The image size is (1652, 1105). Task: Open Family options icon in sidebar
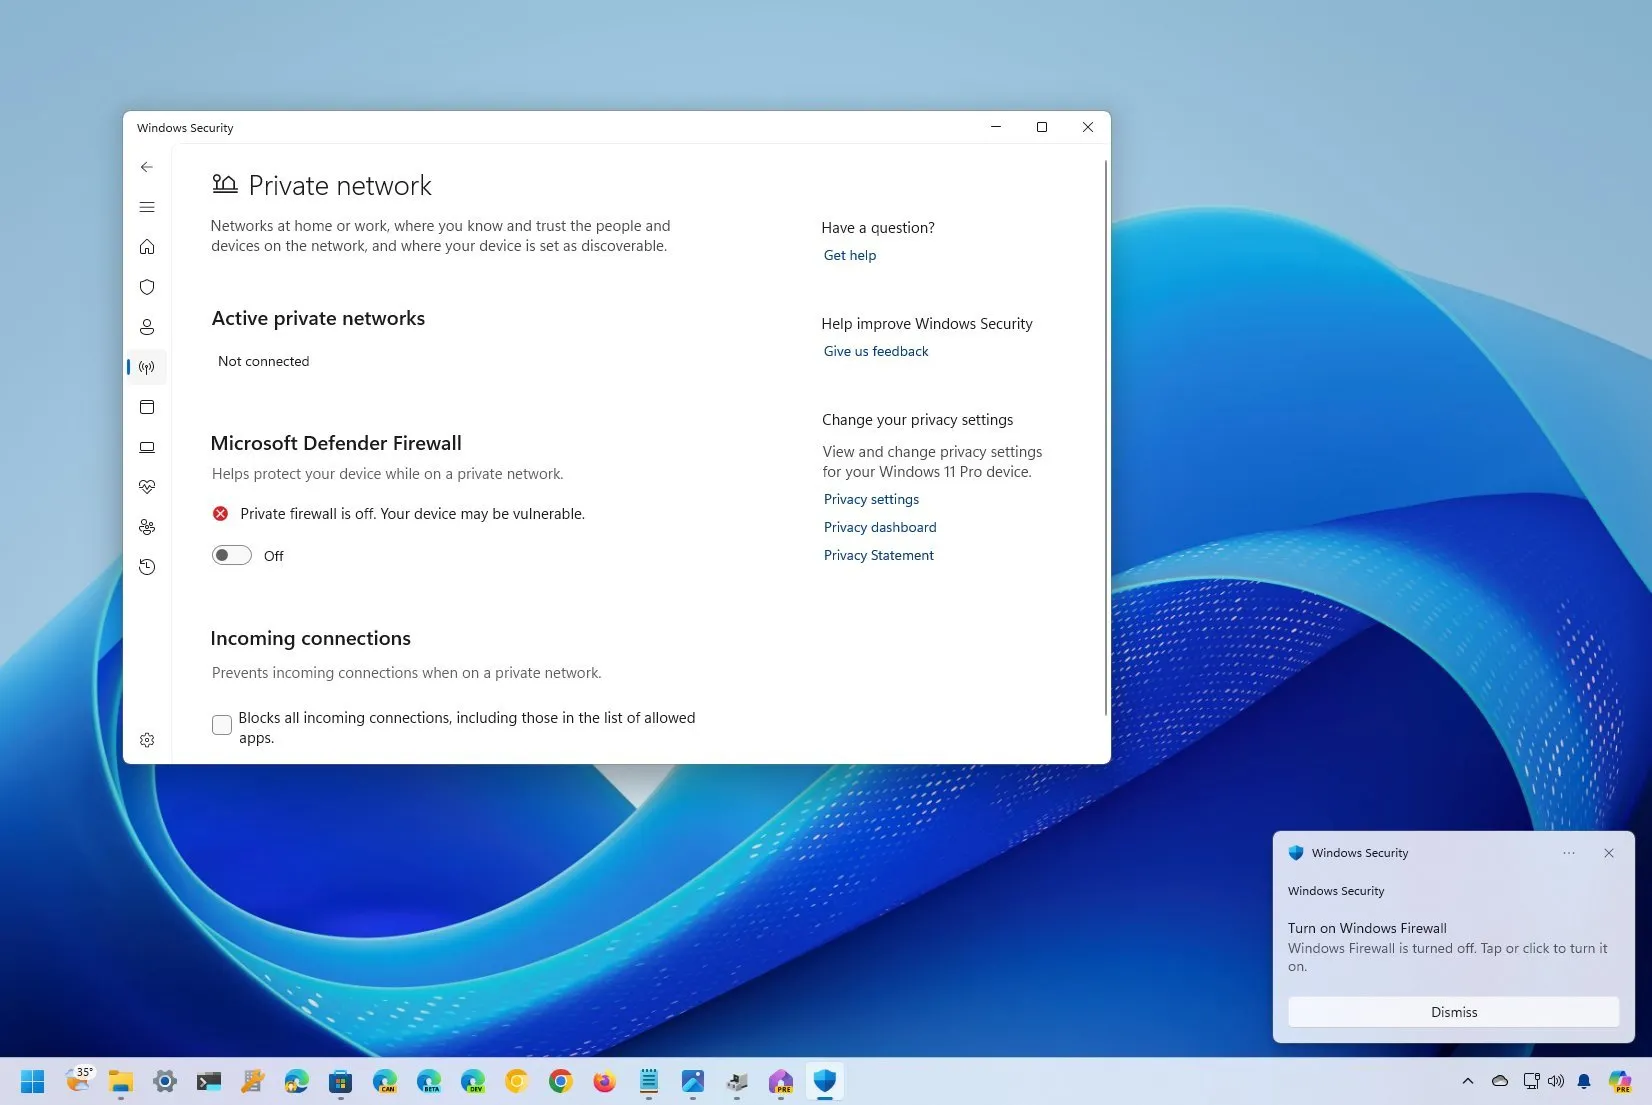[x=147, y=527]
